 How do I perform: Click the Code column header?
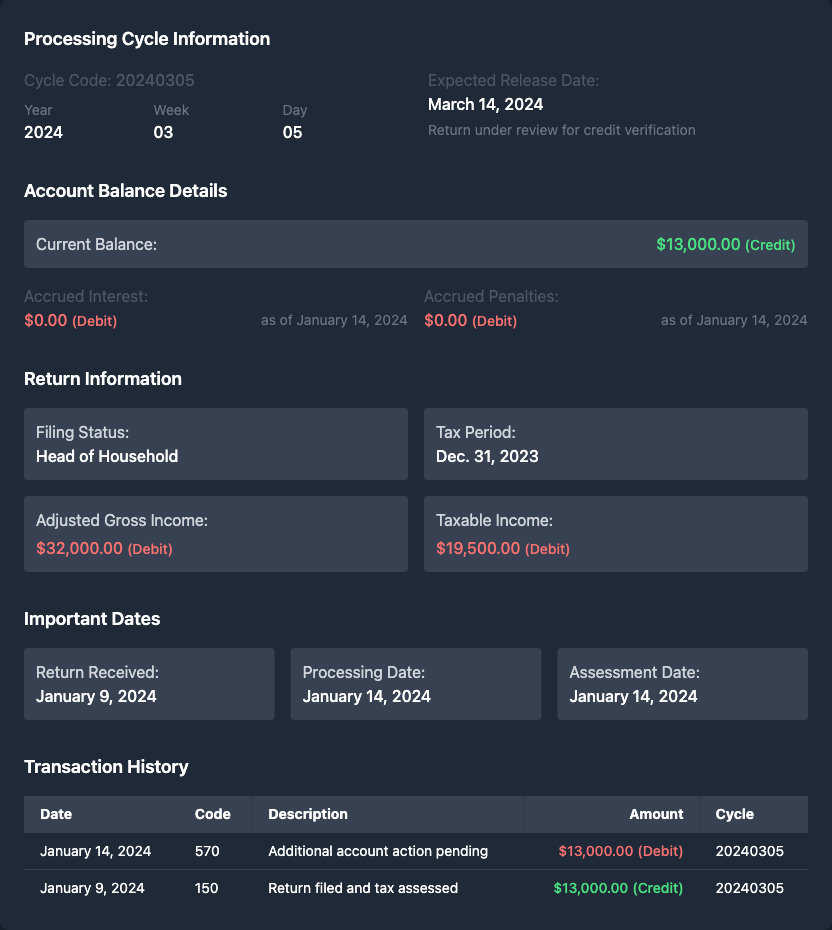(212, 814)
